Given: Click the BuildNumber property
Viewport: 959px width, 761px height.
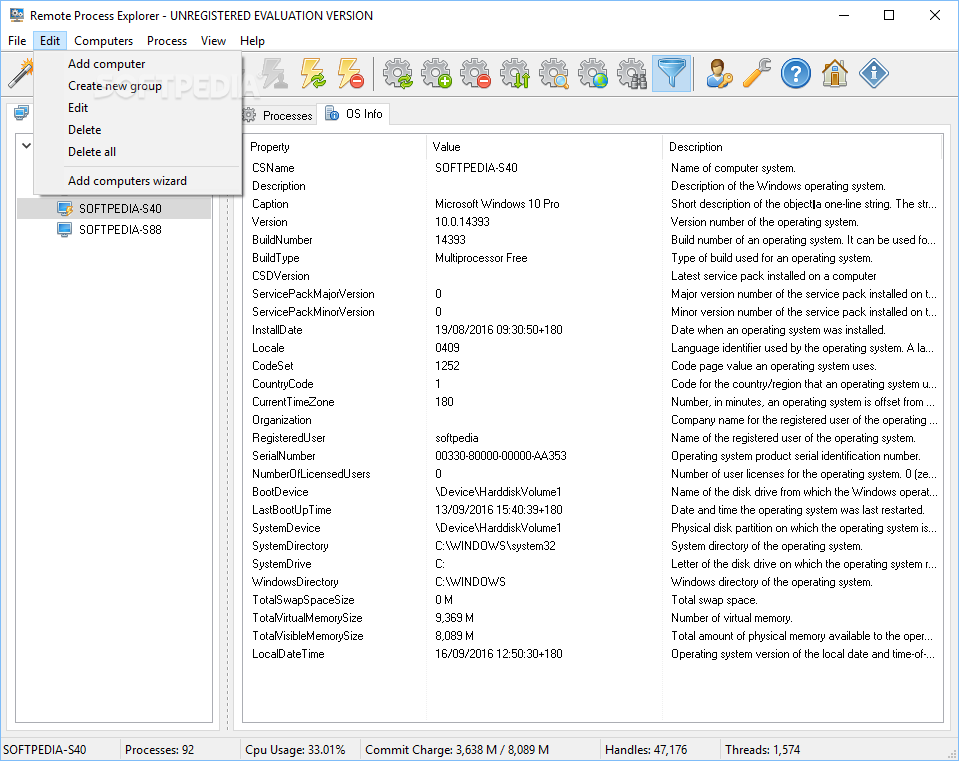Looking at the screenshot, I should point(282,240).
